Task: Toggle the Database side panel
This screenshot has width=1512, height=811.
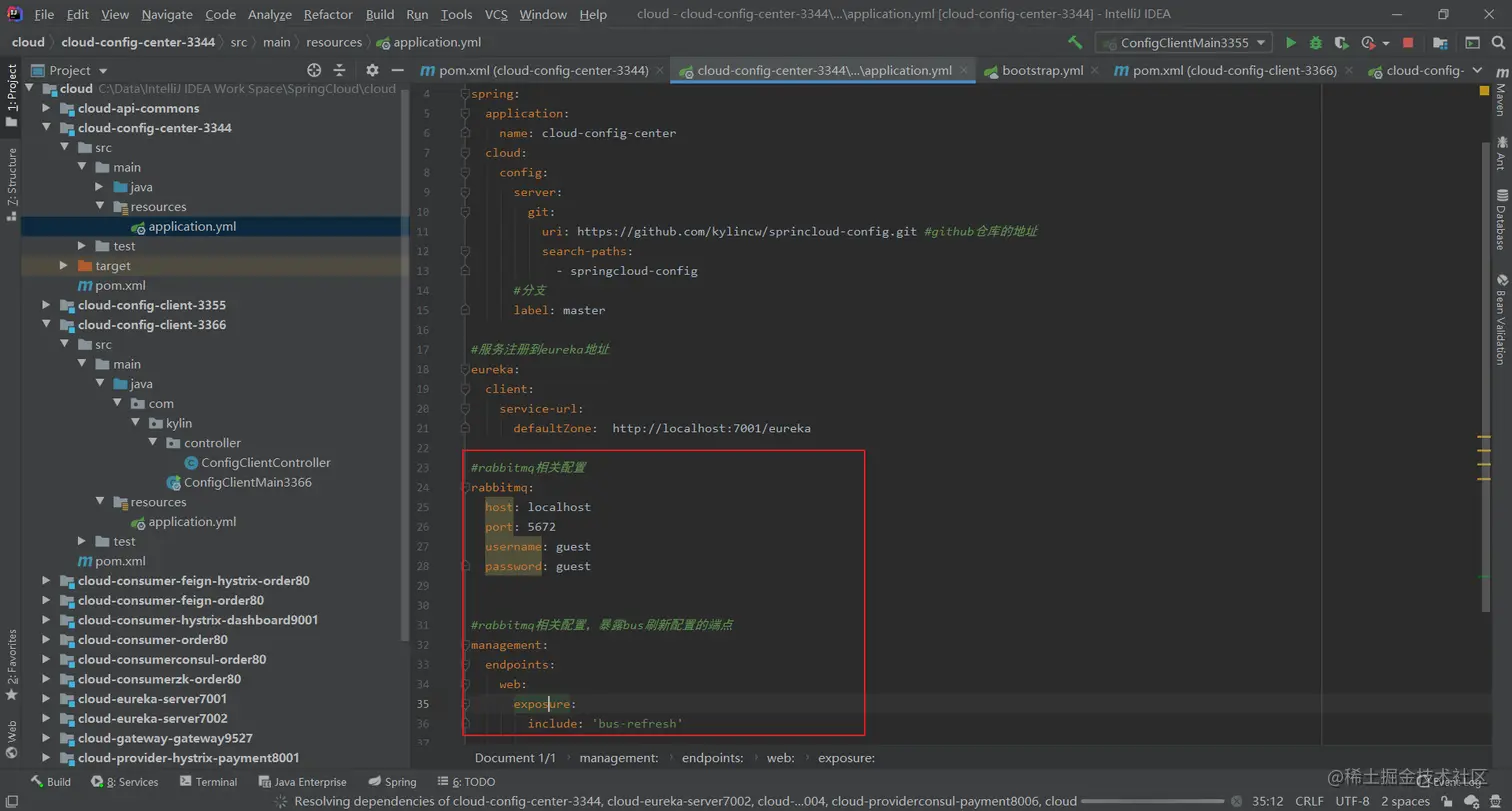Action: pyautogui.click(x=1501, y=220)
